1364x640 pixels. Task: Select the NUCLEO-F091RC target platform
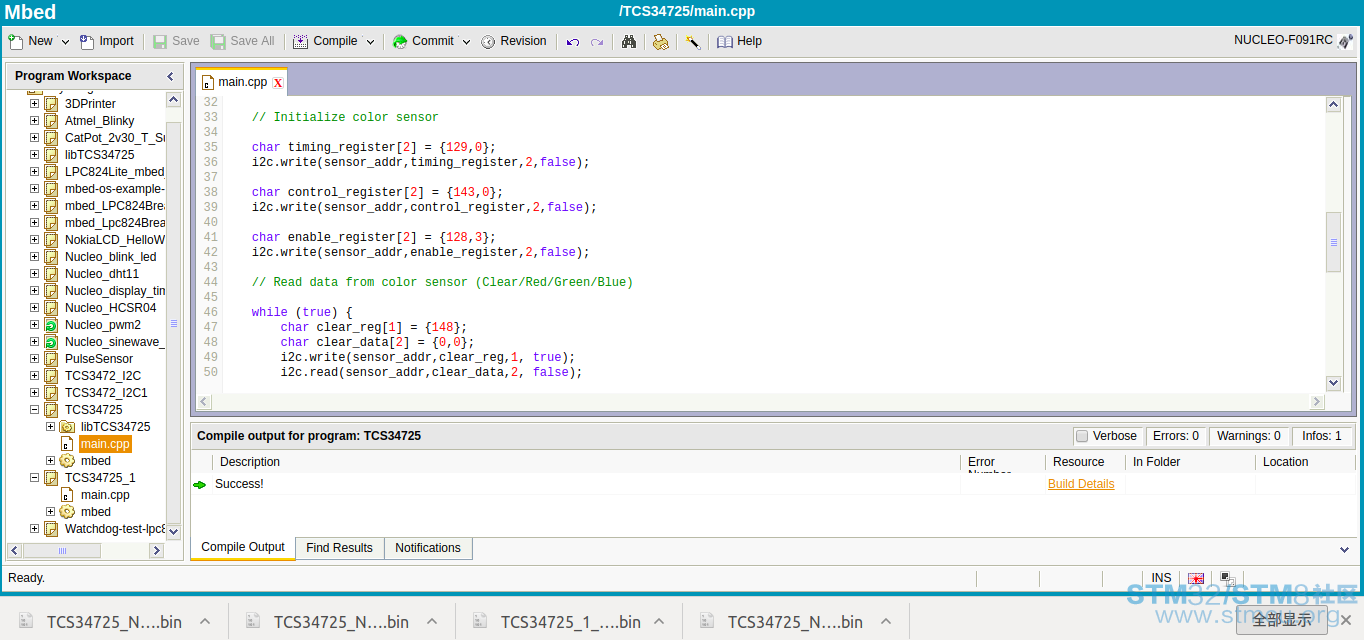coord(1293,41)
